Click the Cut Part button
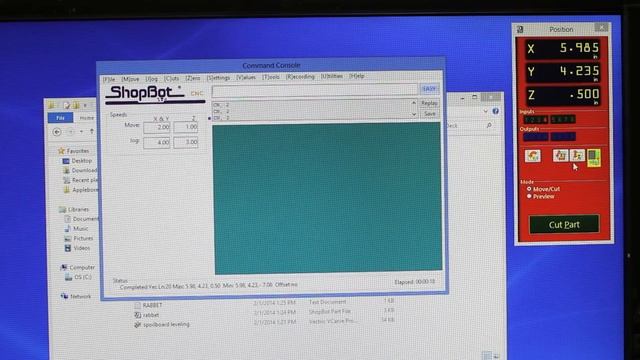Image resolution: width=640 pixels, height=360 pixels. click(564, 224)
